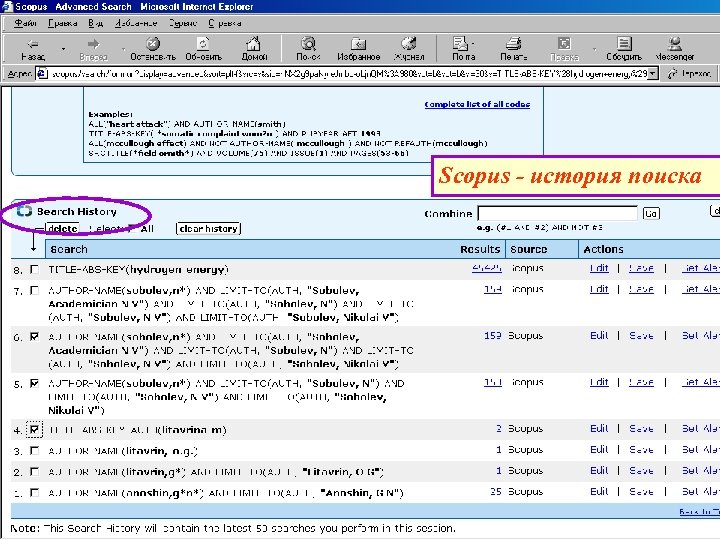Check the box for search 3 litavrin, o.g.
This screenshot has width=720, height=540.
point(34,450)
